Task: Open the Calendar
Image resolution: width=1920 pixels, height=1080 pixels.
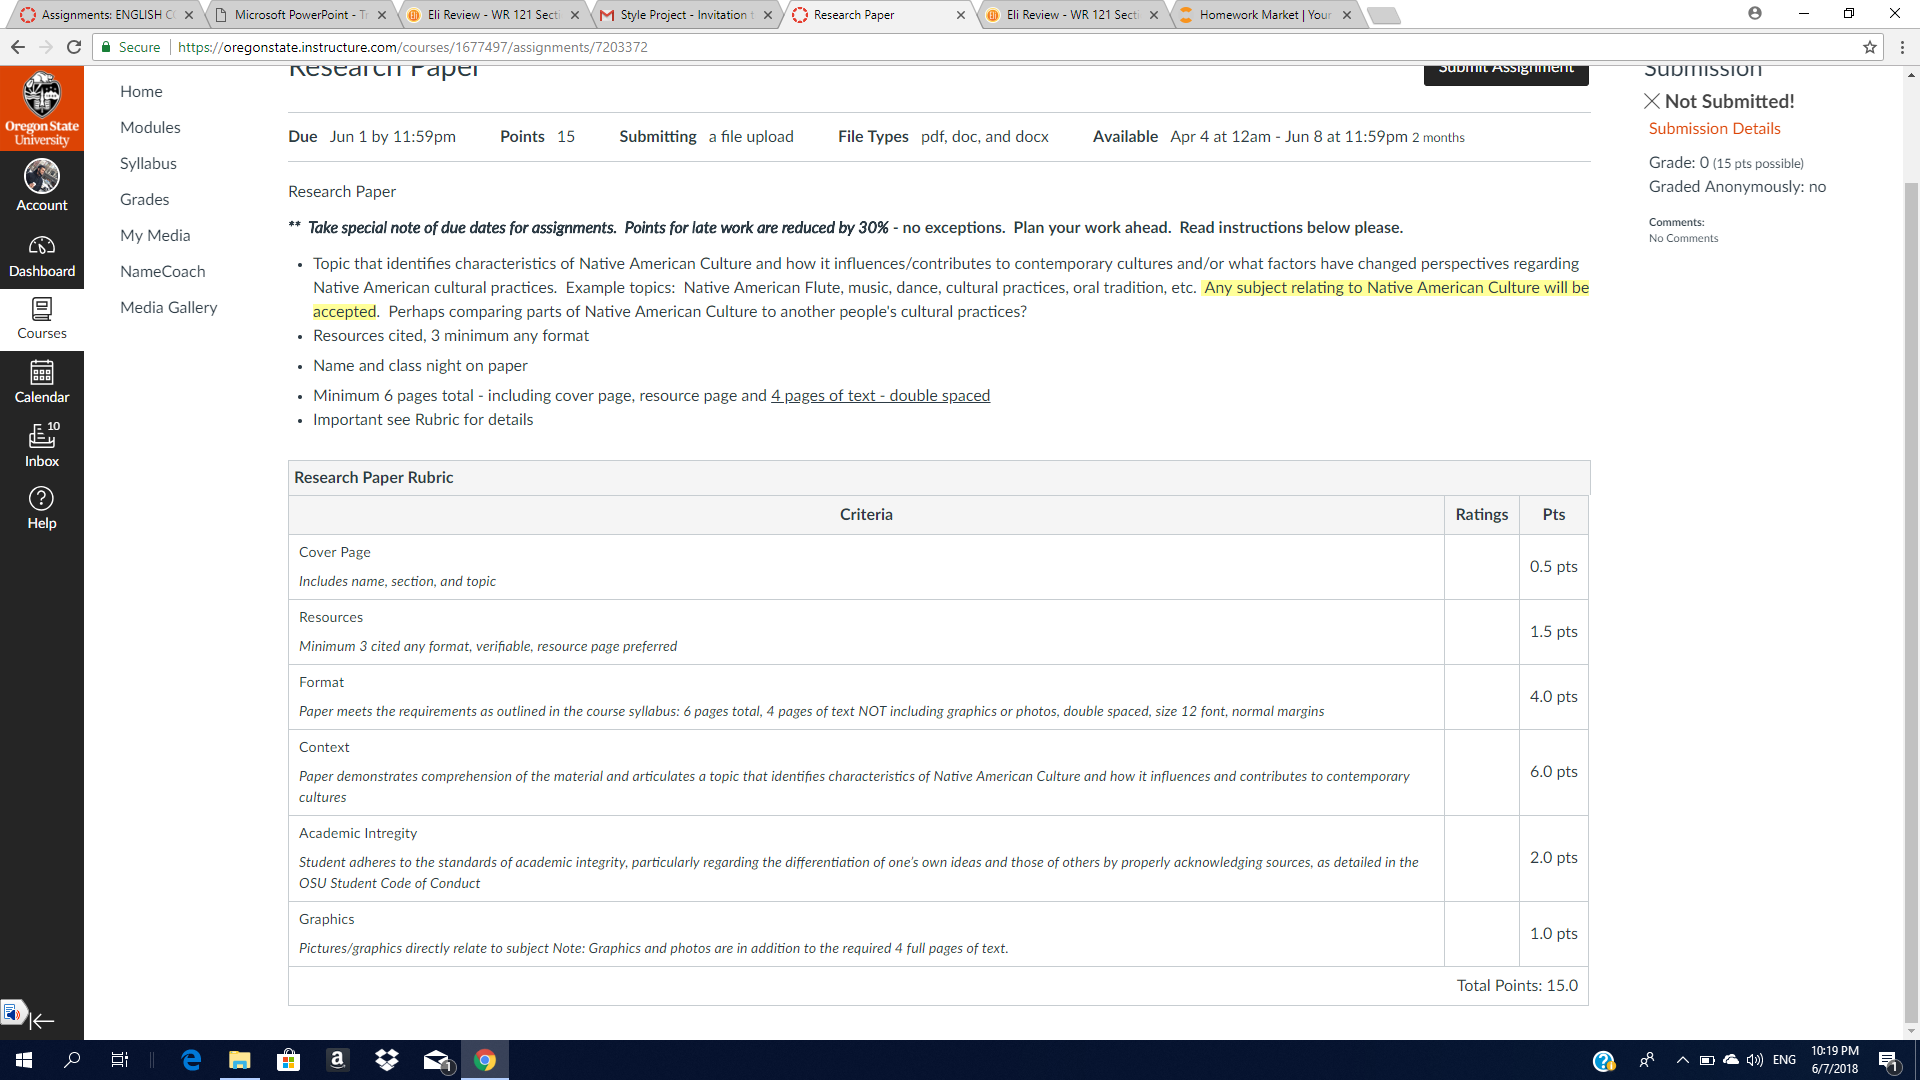Action: tap(42, 382)
